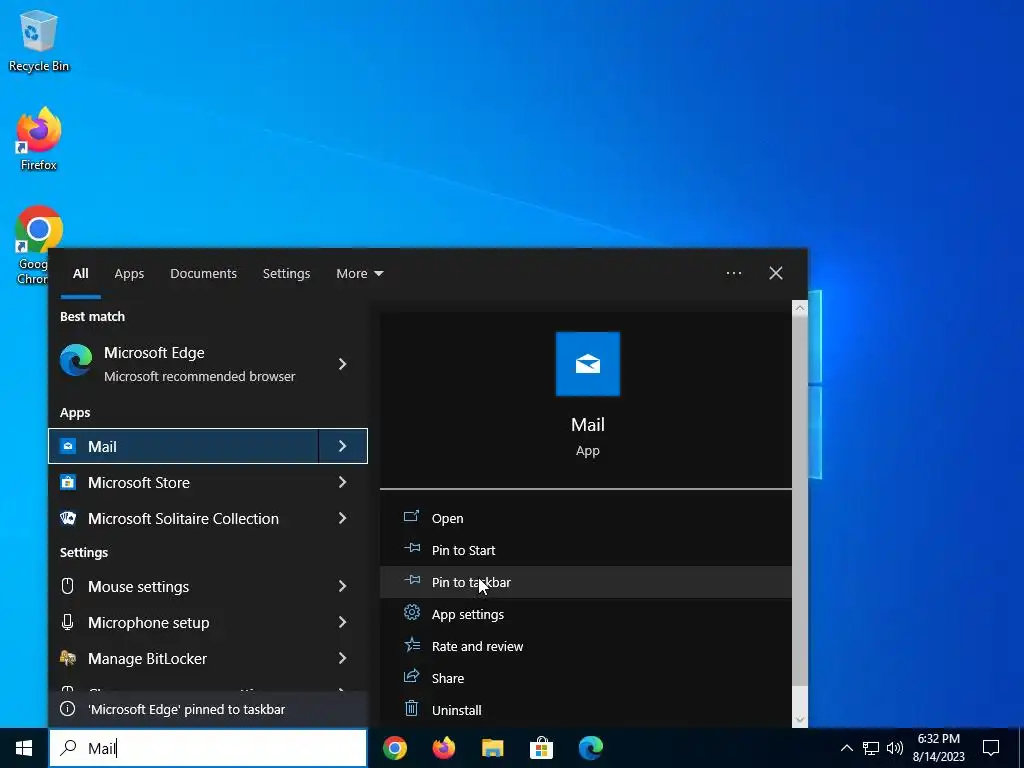The image size is (1024, 768).
Task: Switch to the Settings search tab
Action: (x=286, y=274)
